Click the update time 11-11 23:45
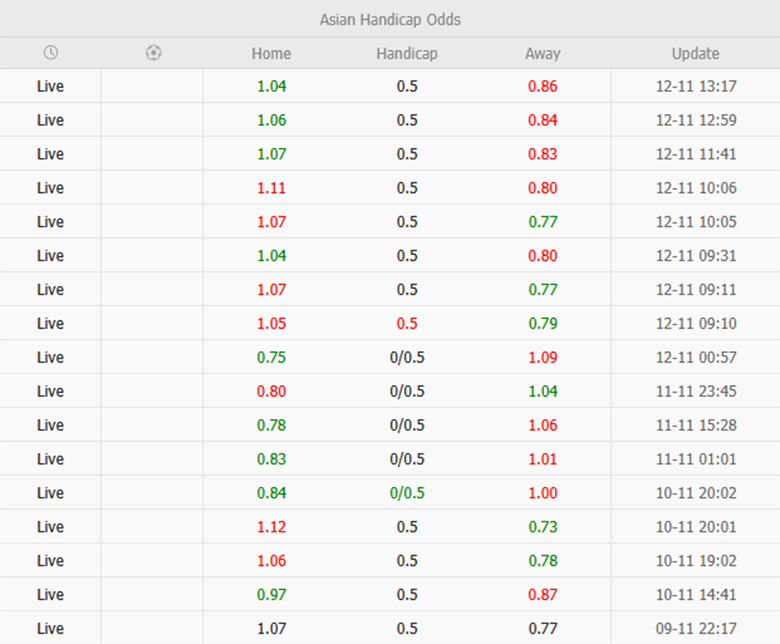 pos(696,392)
